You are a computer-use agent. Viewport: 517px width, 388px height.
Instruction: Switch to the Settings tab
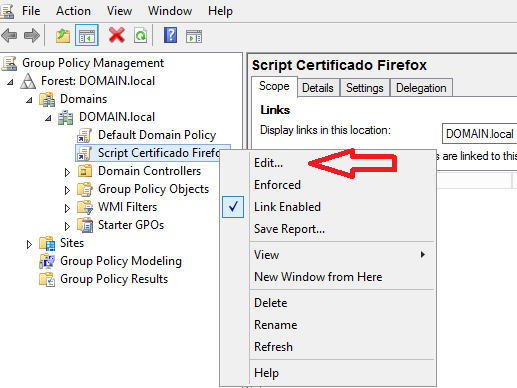(365, 88)
